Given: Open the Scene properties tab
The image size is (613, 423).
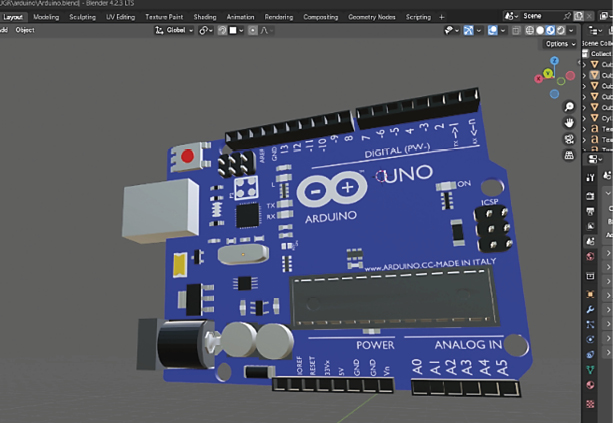Looking at the screenshot, I should (590, 241).
